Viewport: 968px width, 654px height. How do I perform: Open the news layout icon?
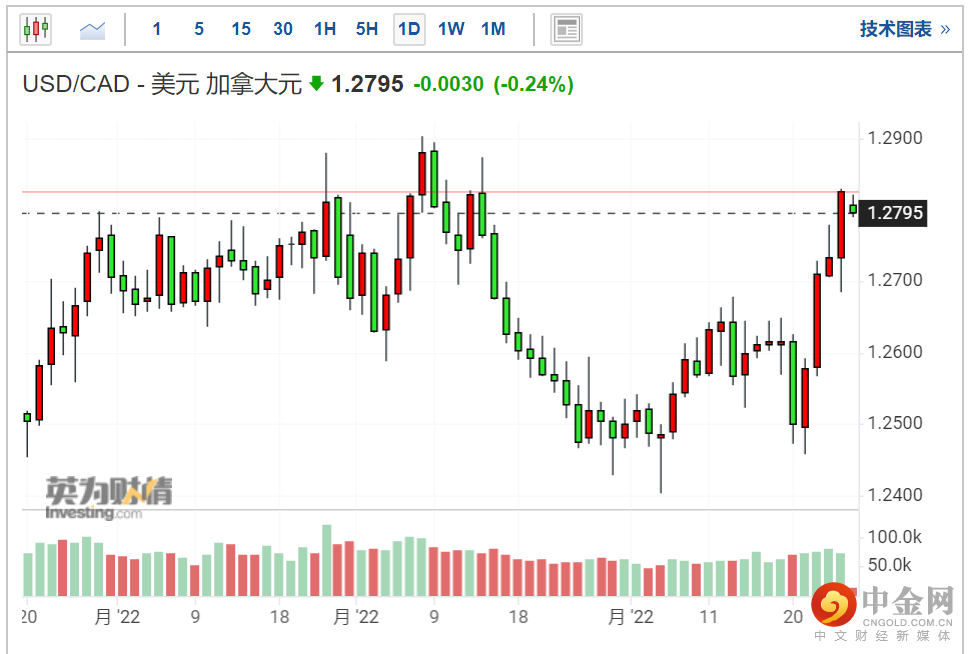tap(567, 29)
